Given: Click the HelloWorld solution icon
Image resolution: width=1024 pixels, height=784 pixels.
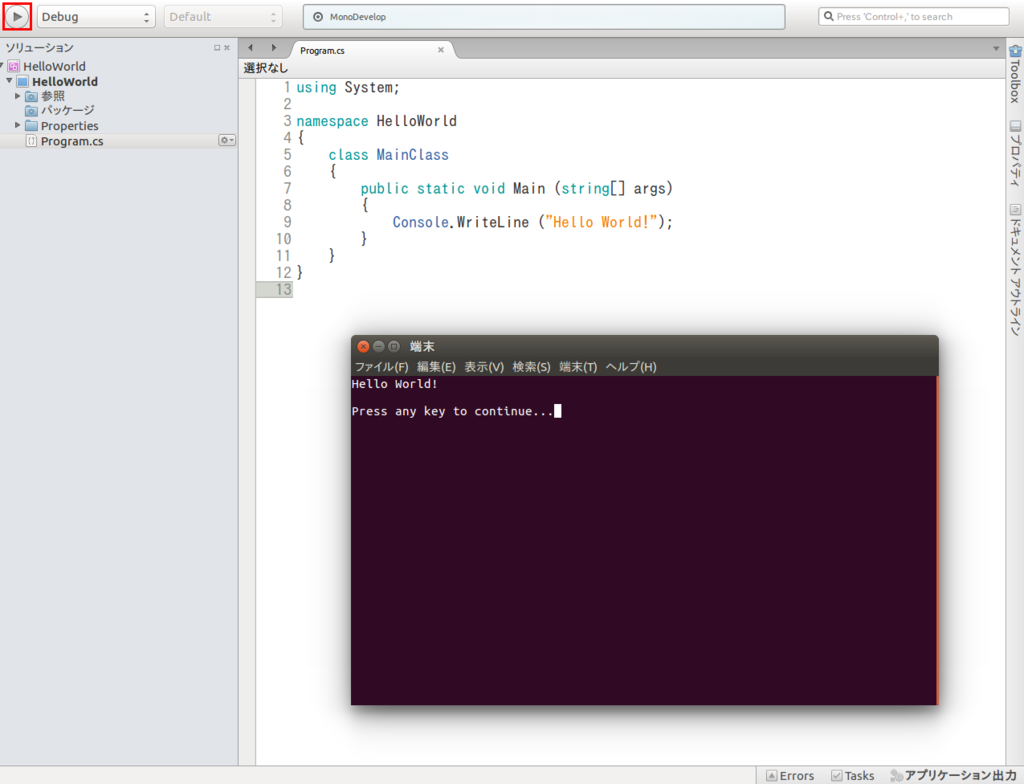Looking at the screenshot, I should pyautogui.click(x=14, y=66).
